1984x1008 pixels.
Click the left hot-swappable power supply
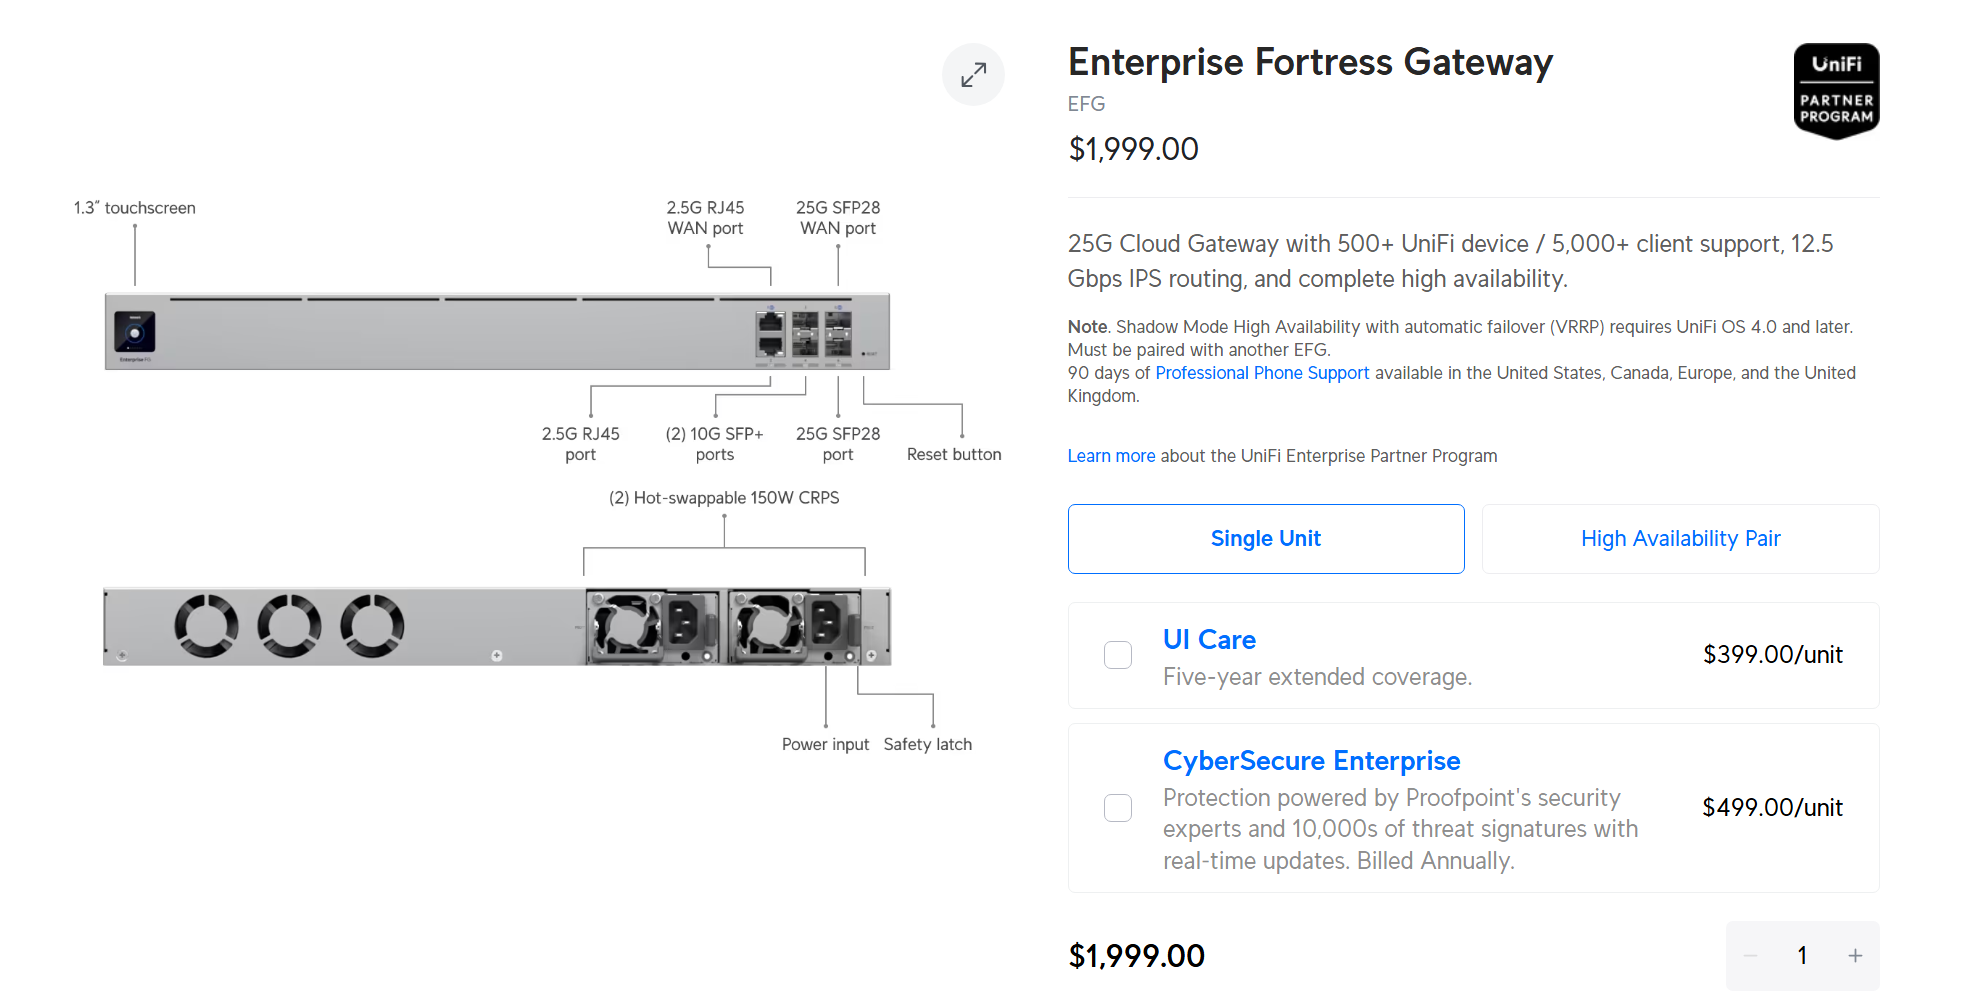pyautogui.click(x=652, y=627)
